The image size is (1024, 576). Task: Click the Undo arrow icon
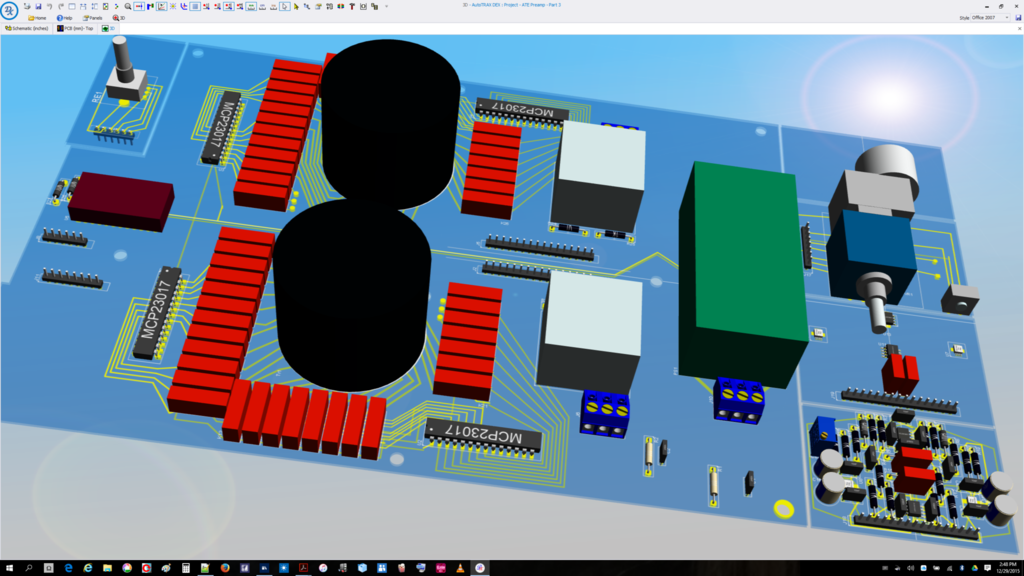coord(49,6)
